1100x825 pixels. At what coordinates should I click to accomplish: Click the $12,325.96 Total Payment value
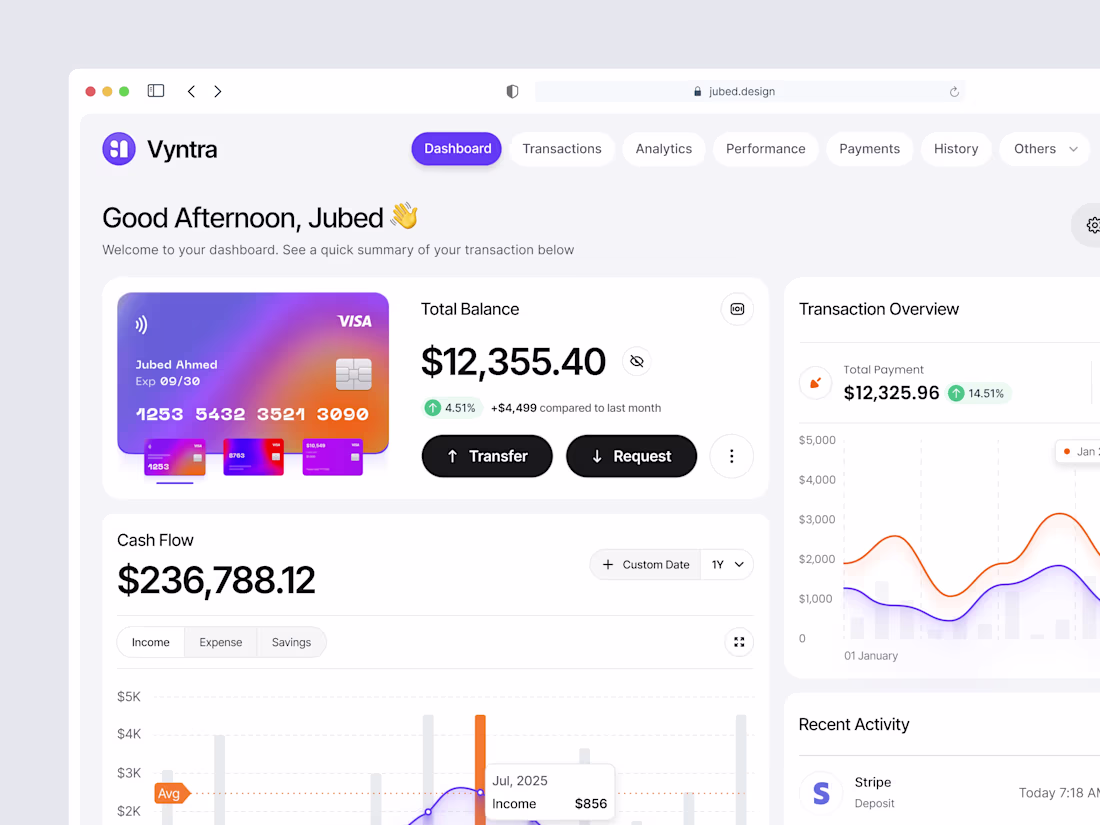click(891, 393)
